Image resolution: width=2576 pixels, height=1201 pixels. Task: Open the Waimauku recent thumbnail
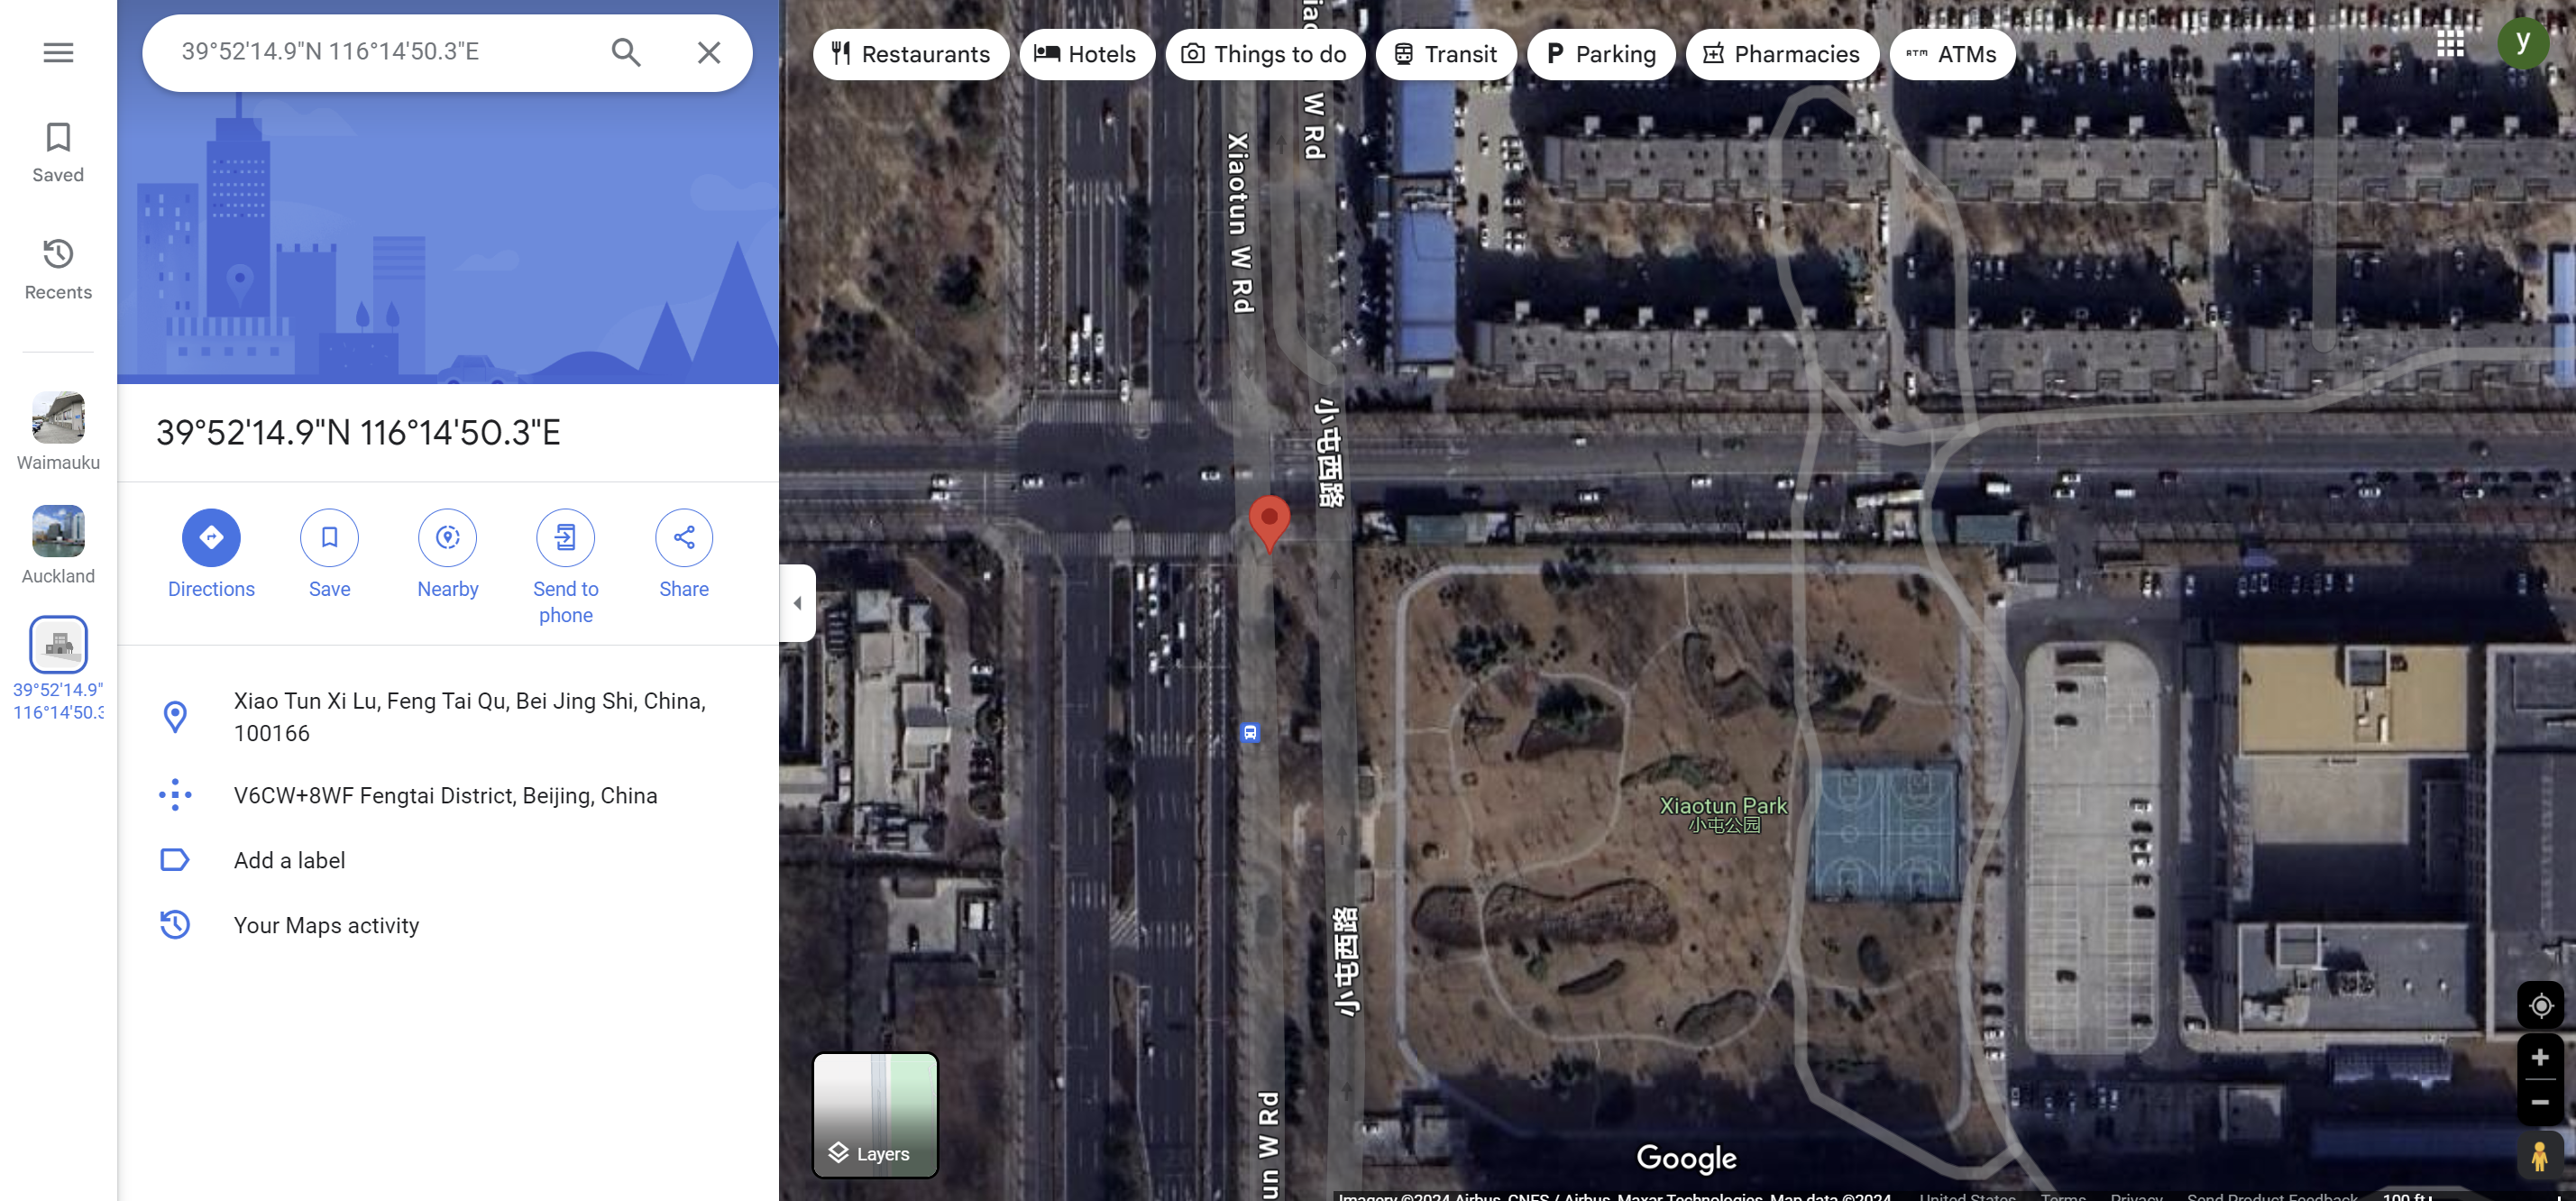coord(58,431)
